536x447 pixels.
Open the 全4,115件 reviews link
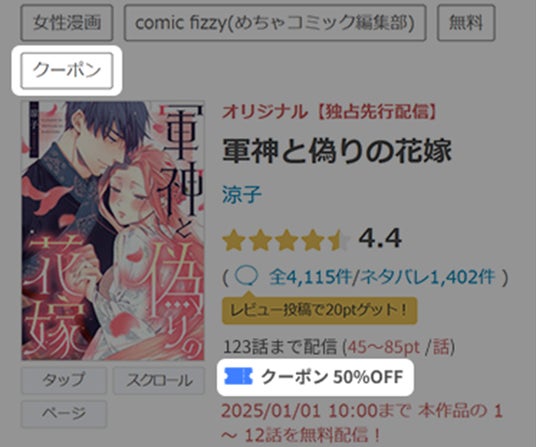coord(310,277)
